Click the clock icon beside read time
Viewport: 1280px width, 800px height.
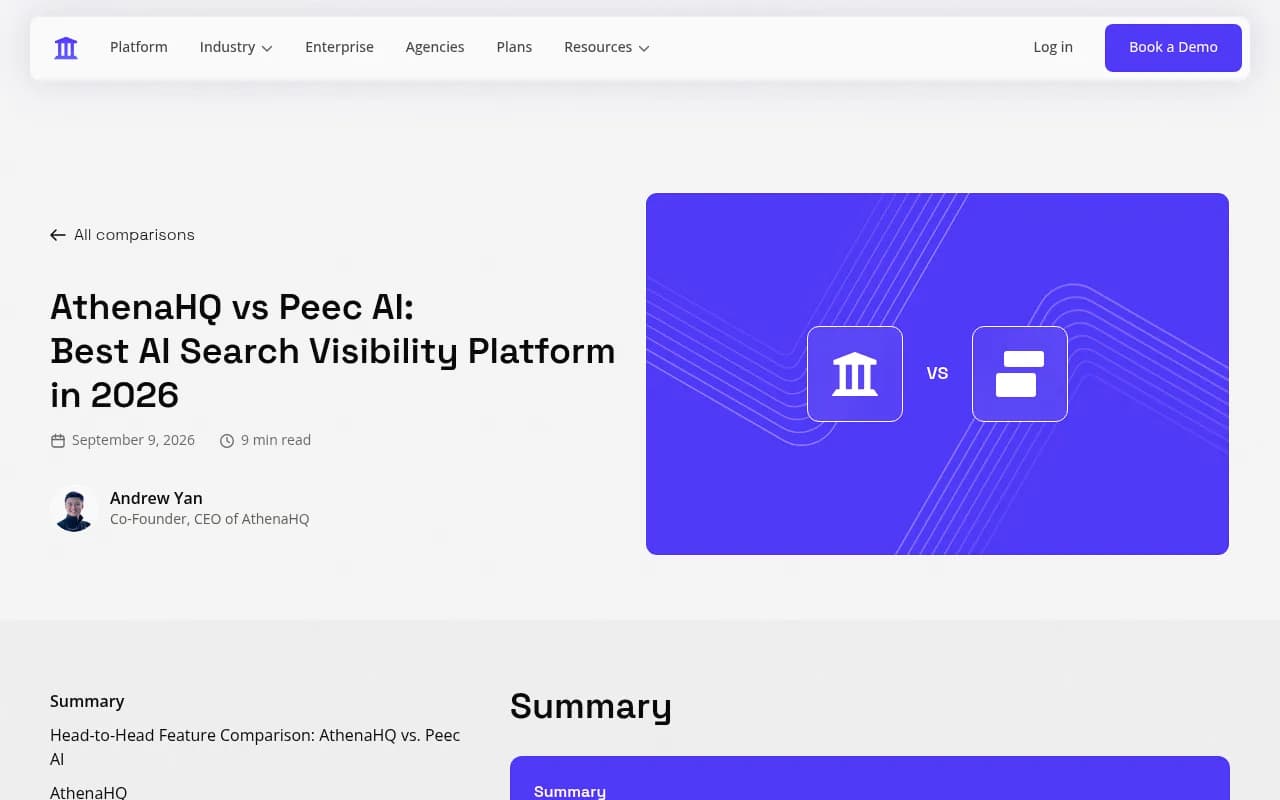[227, 440]
